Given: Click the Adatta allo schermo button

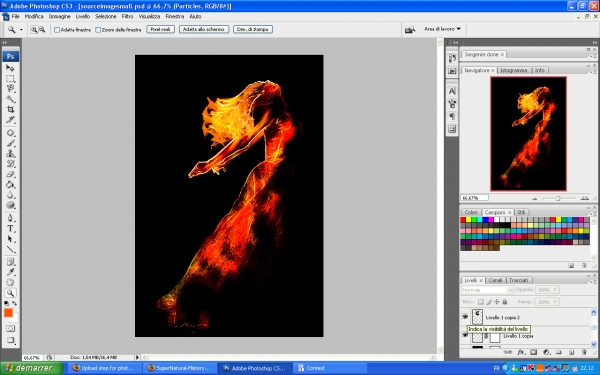Looking at the screenshot, I should click(204, 29).
